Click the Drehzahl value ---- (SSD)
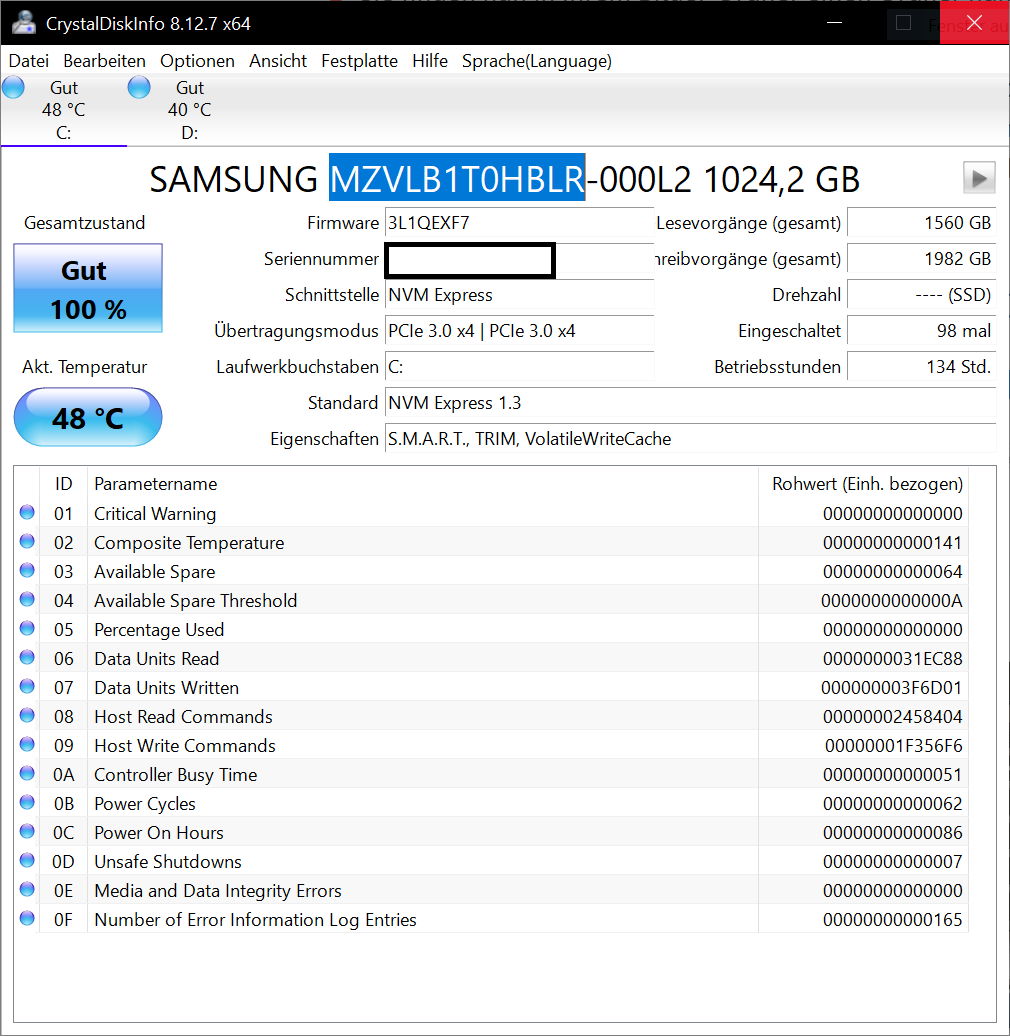This screenshot has height=1036, width=1010. pos(921,295)
